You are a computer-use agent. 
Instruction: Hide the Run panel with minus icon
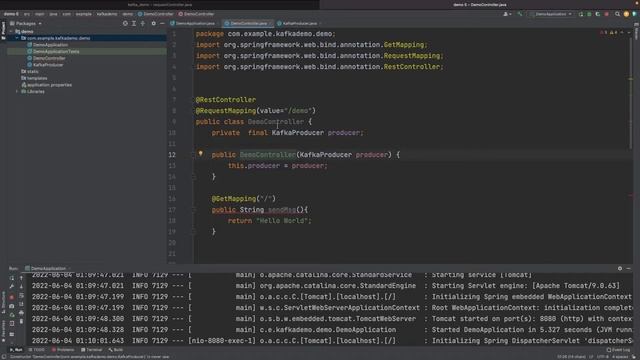coord(629,269)
